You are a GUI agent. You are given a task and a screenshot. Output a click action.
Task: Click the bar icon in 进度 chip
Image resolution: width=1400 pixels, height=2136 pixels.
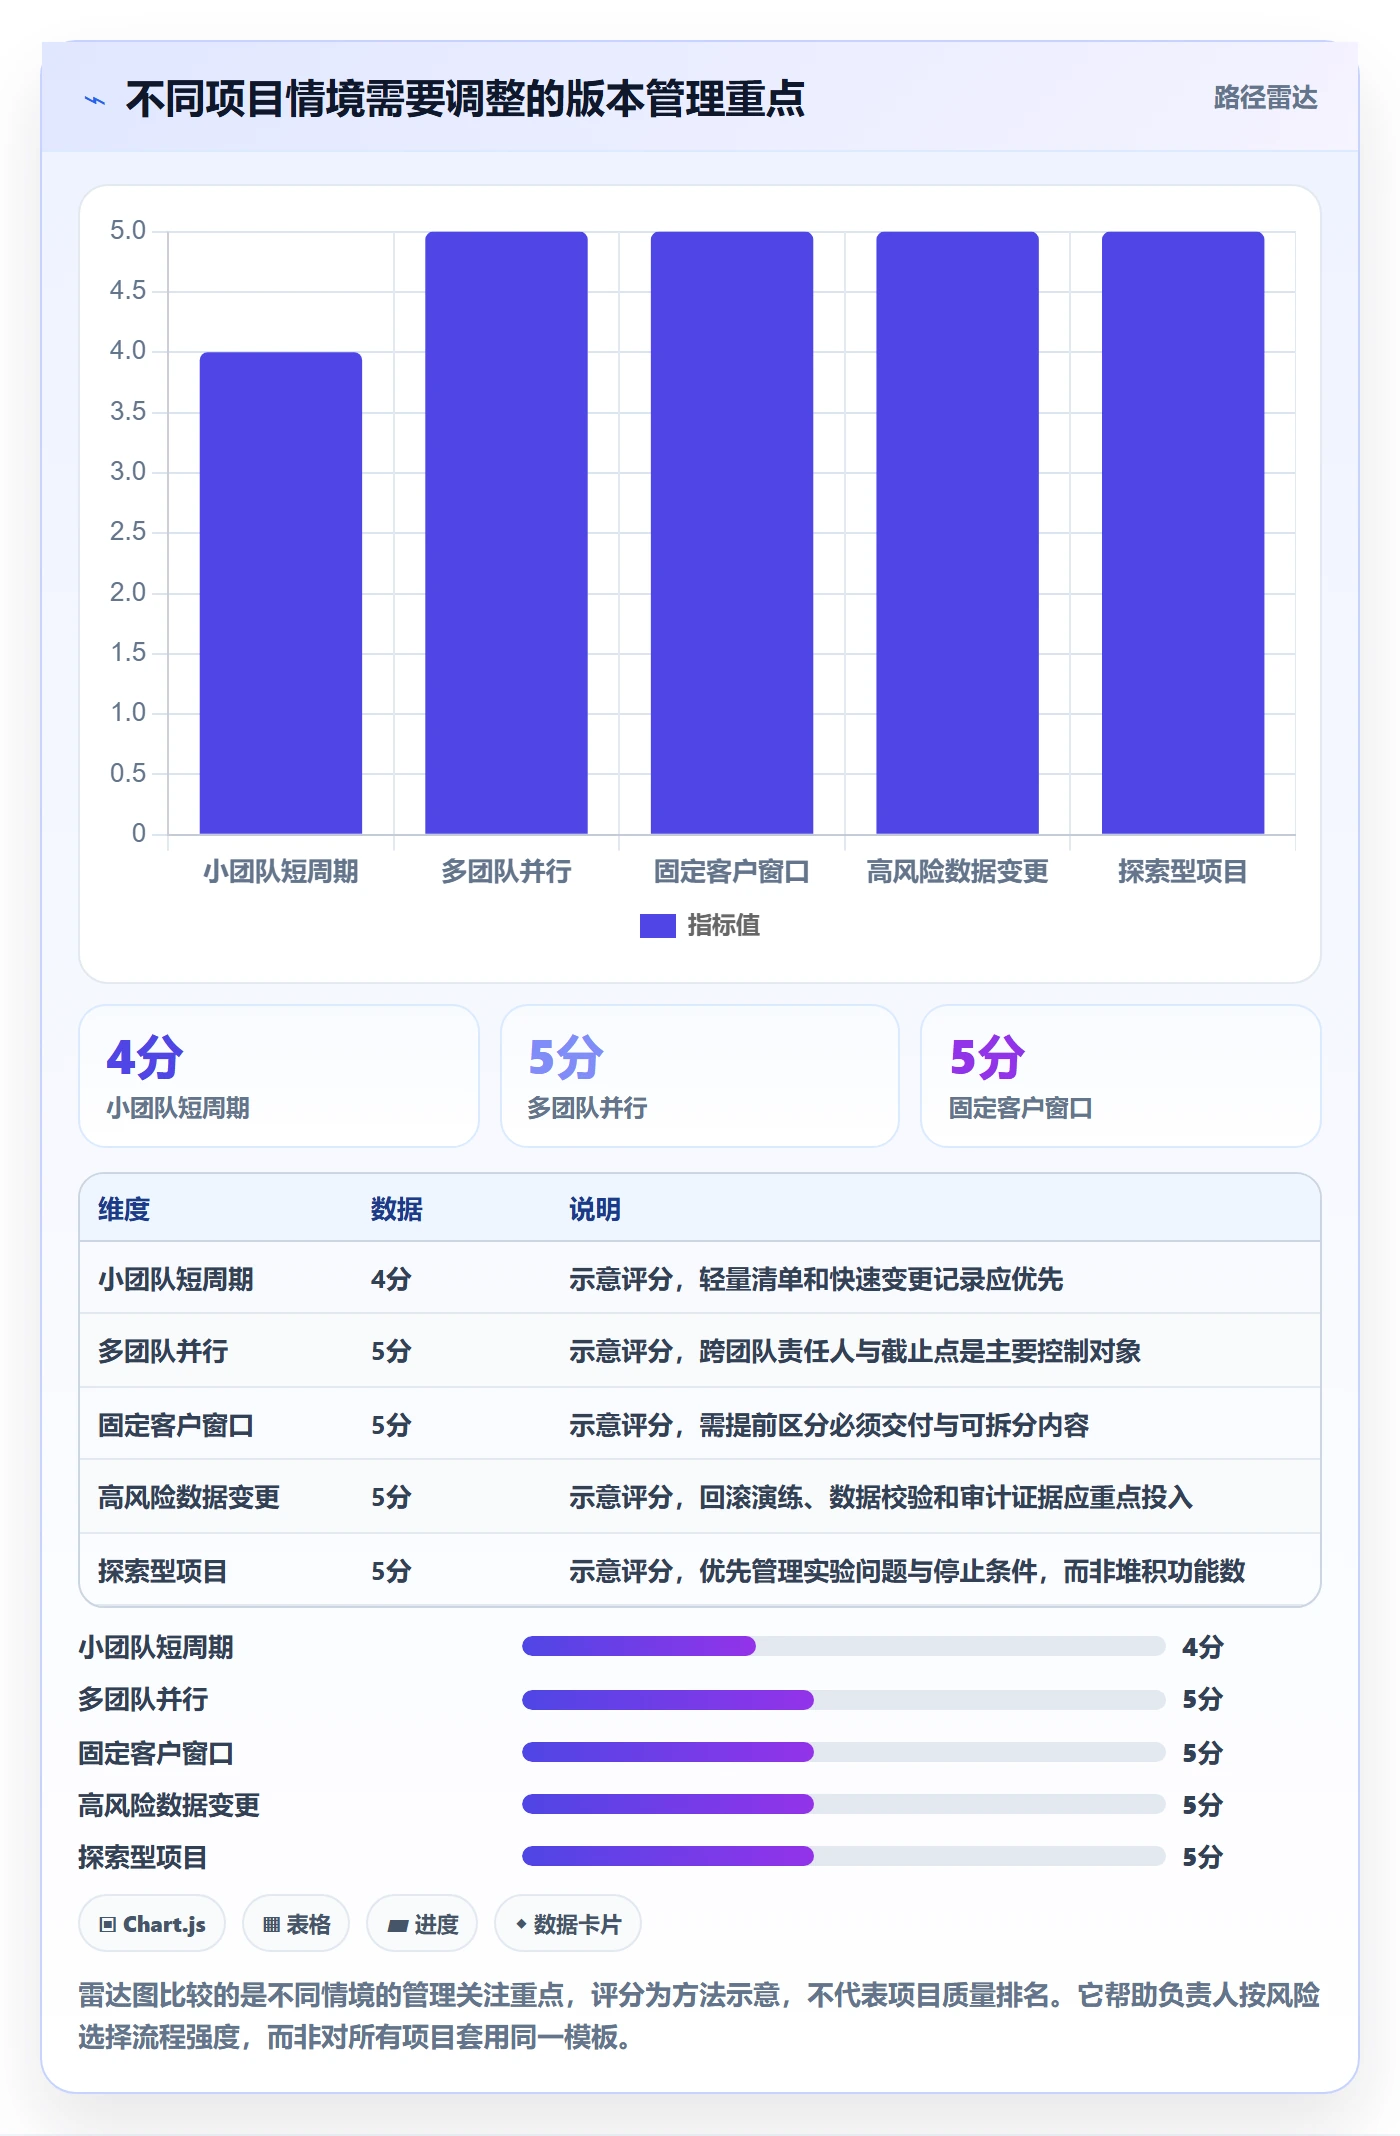[398, 1925]
